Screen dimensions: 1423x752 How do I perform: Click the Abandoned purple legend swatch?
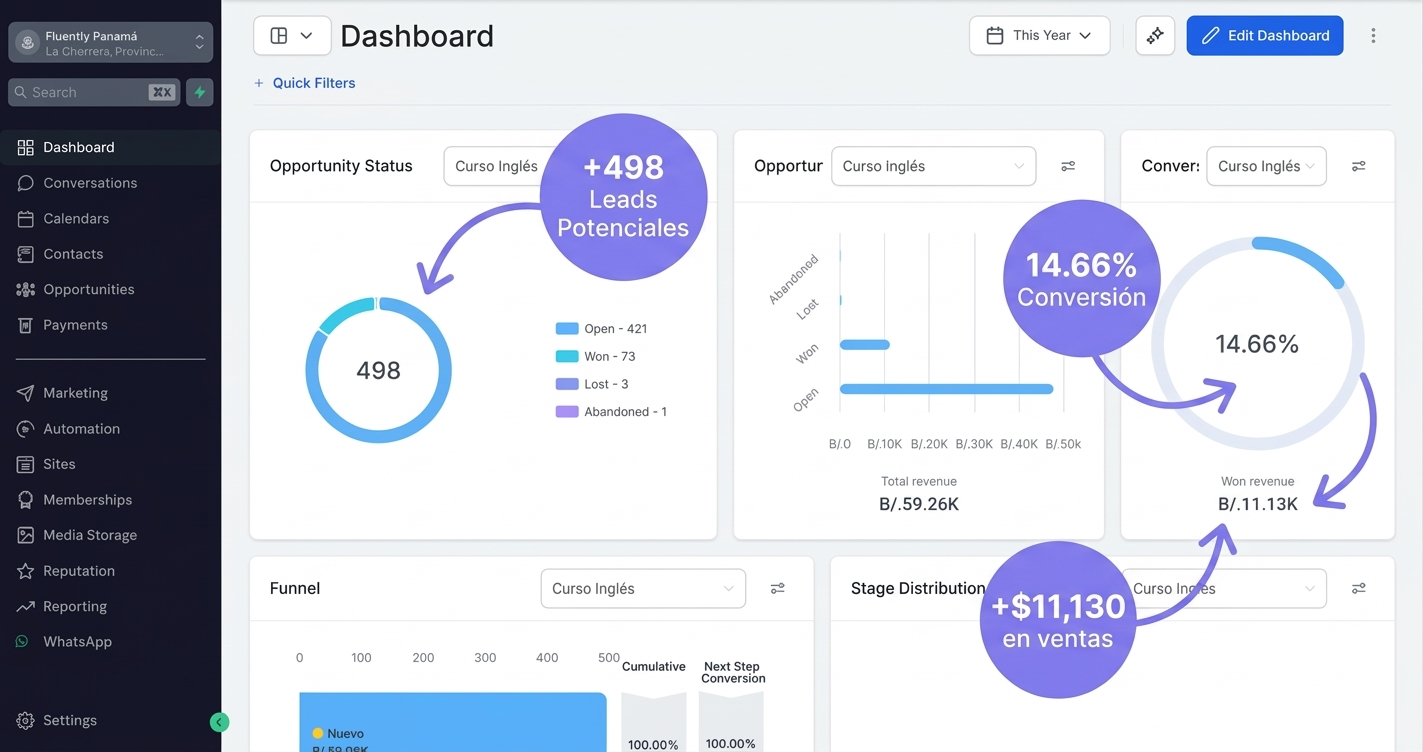click(x=567, y=412)
